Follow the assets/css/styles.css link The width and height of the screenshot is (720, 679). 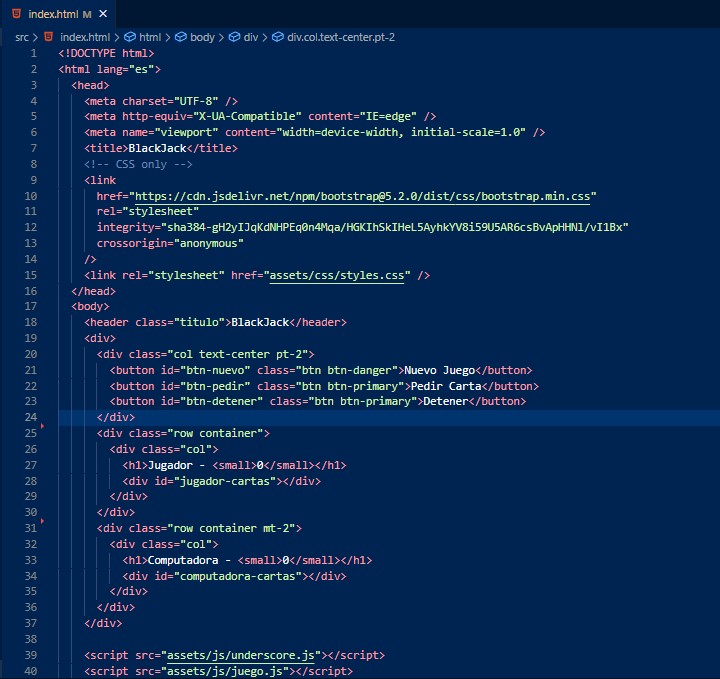337,275
